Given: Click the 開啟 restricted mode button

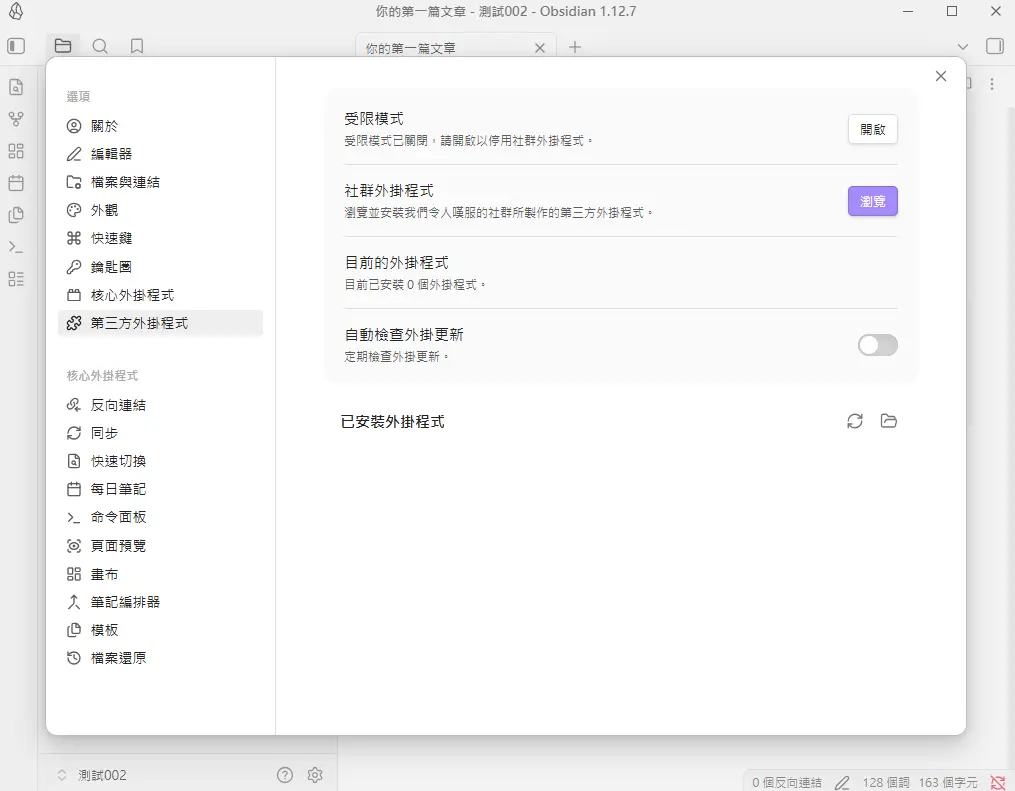Looking at the screenshot, I should point(872,130).
